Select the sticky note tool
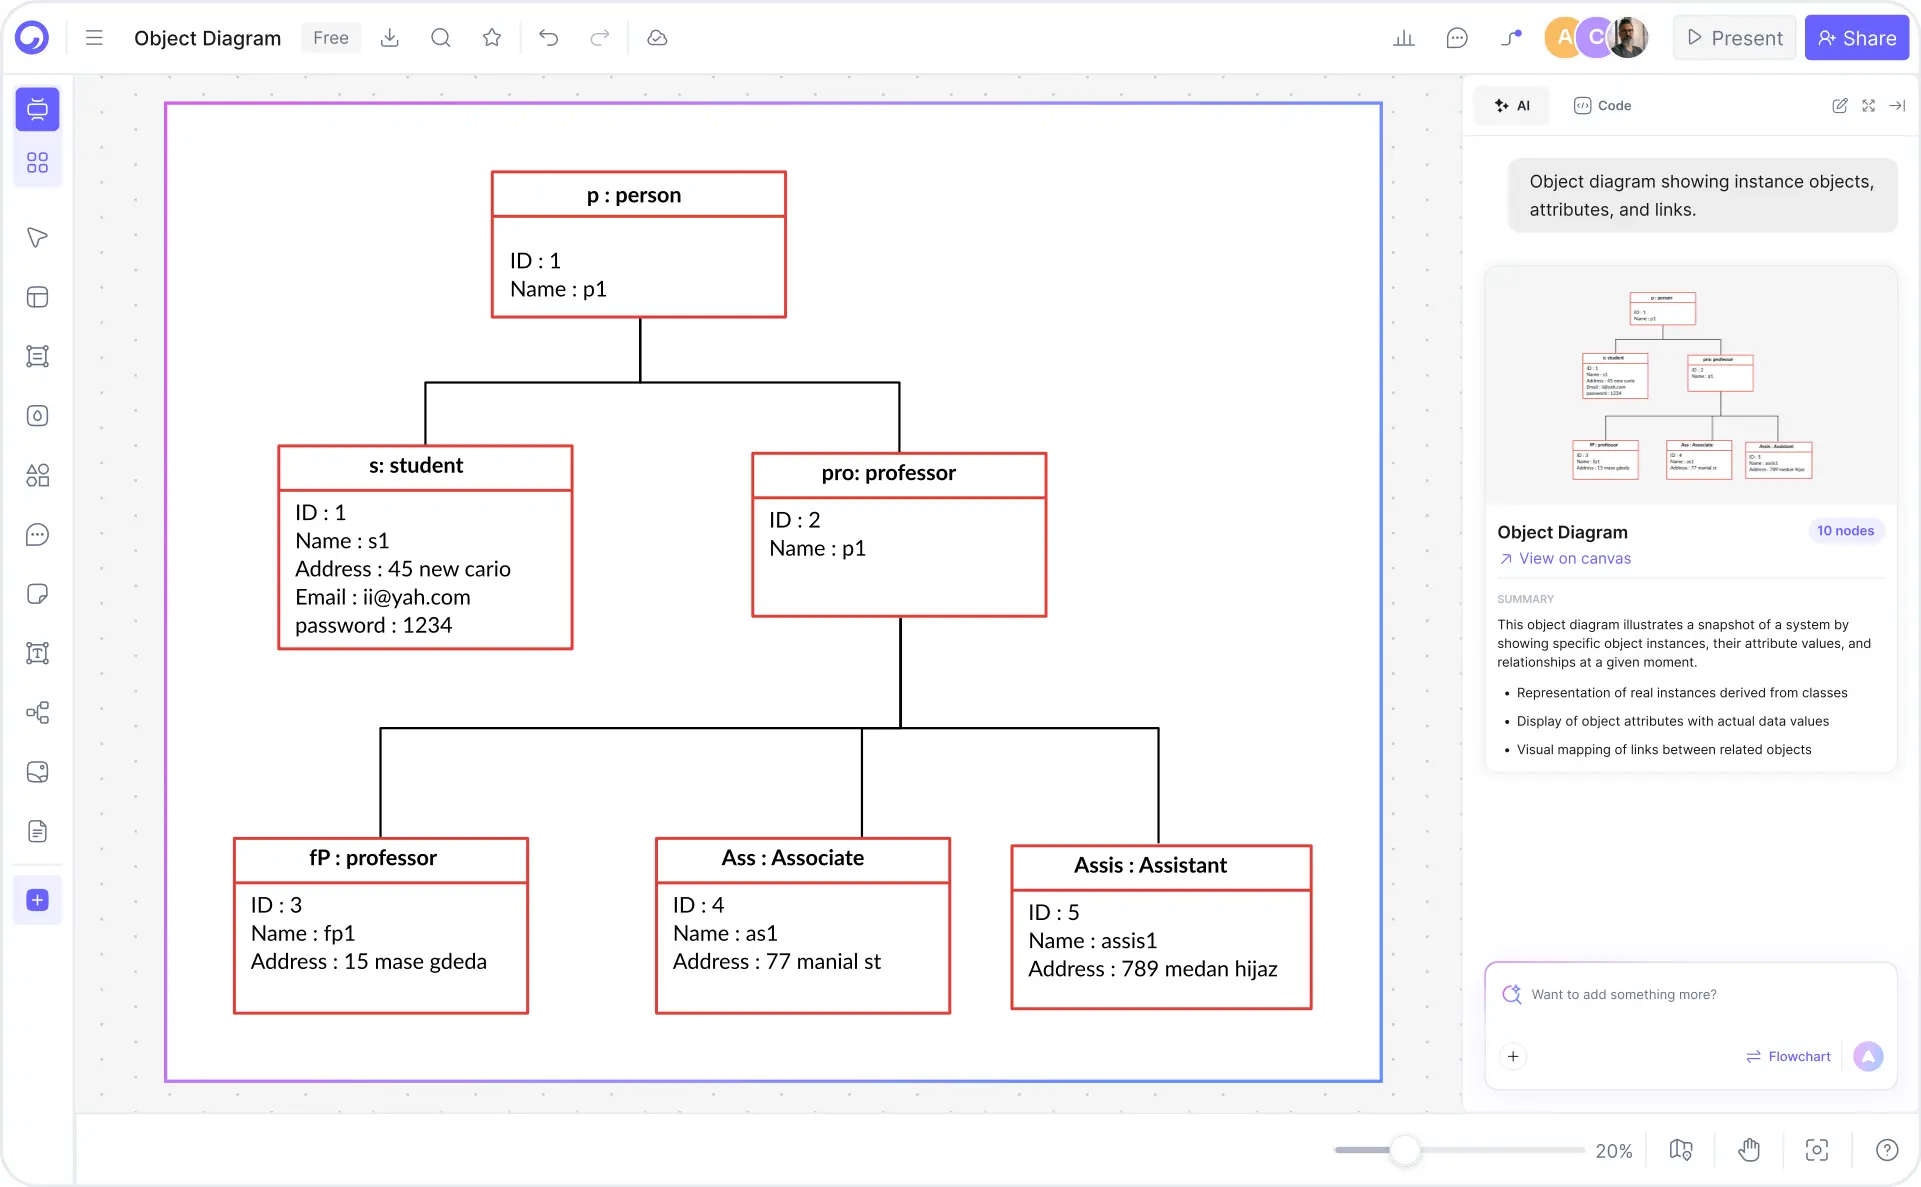1921x1187 pixels. pos(37,593)
